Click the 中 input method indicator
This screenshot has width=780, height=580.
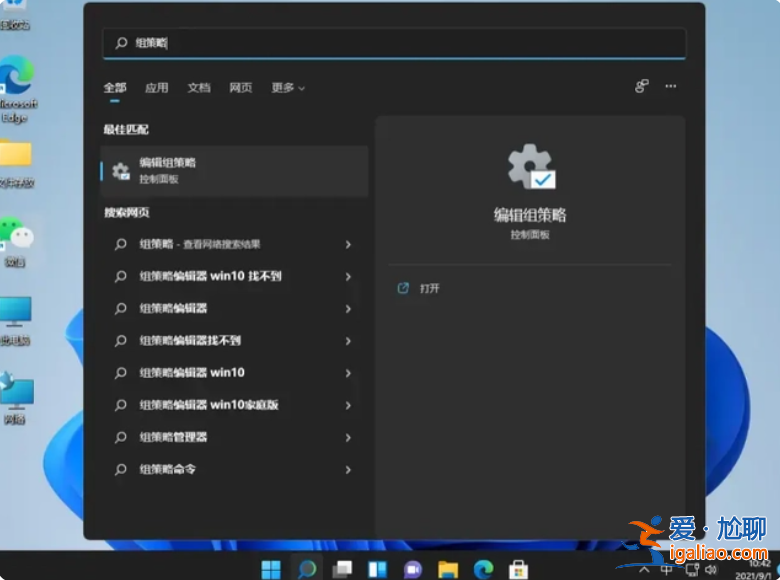click(x=667, y=570)
